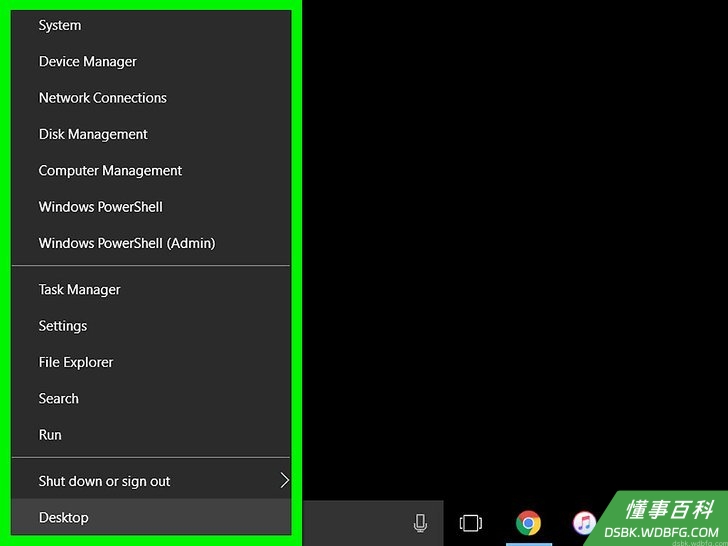This screenshot has width=728, height=546.
Task: Show the Desktop via menu entry
Action: [x=151, y=517]
